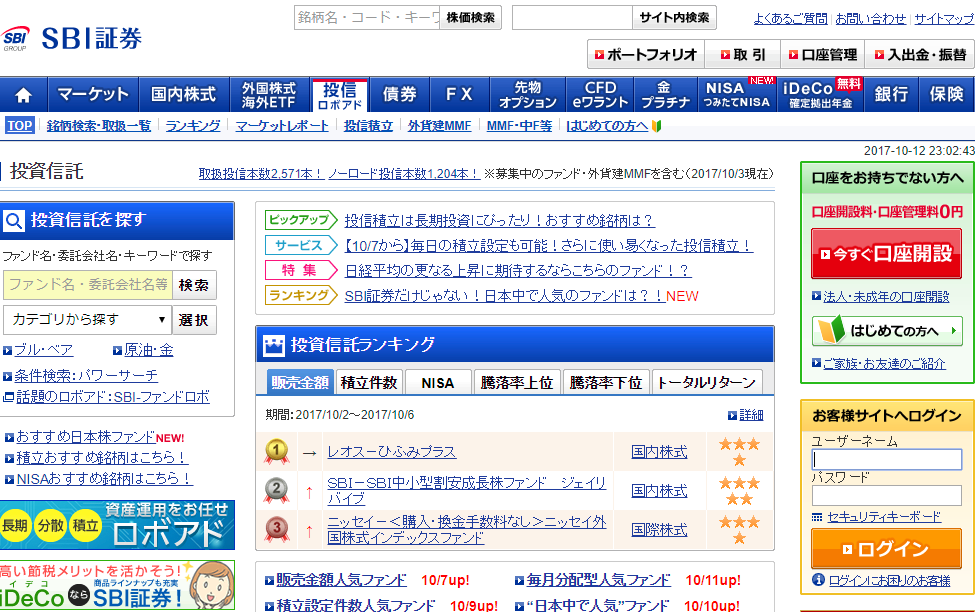
Task: Click the beginner leaf mark icon
Action: (x=657, y=126)
